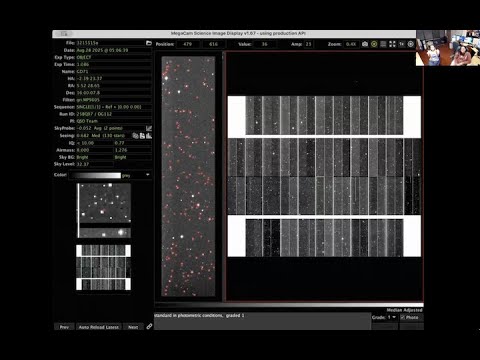Click the zoomed star field thumbnail on left panel
The image size is (480, 360).
104,210
